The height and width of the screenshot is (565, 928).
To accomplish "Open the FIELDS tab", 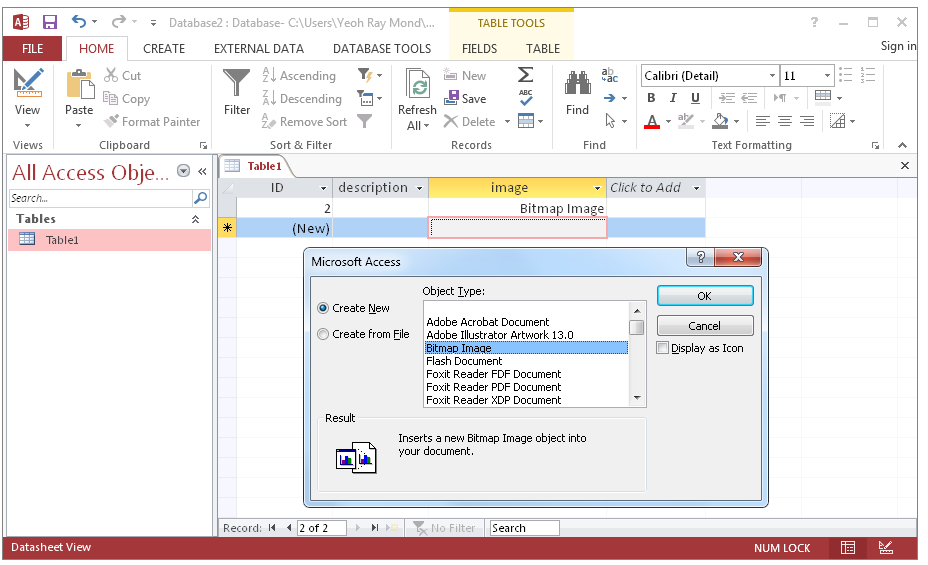I will point(479,49).
